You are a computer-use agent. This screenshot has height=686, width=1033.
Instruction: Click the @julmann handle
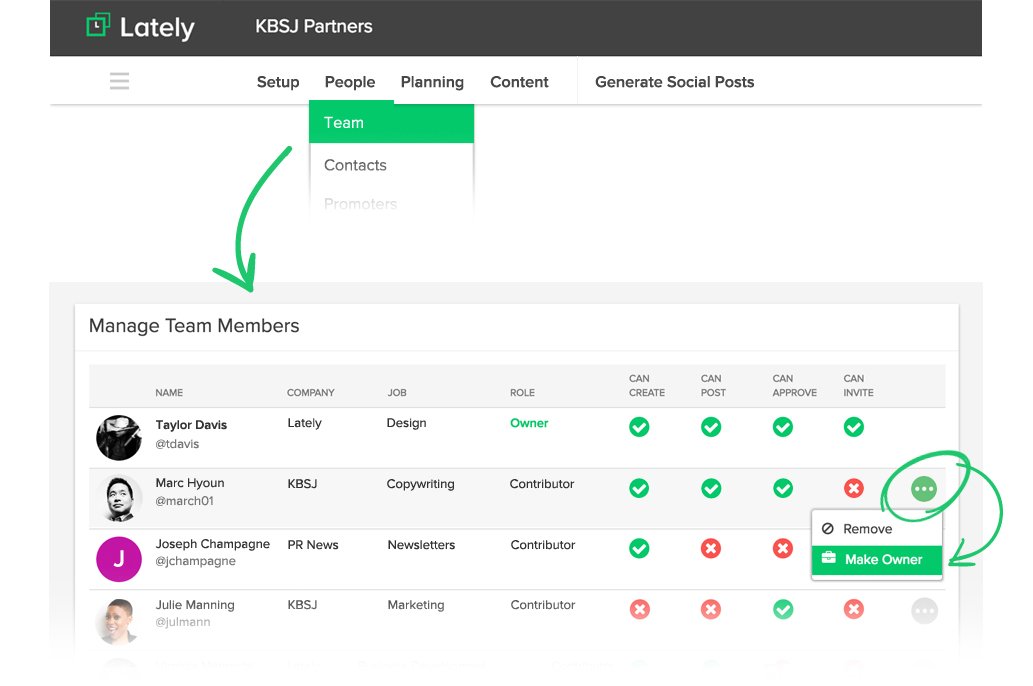183,622
